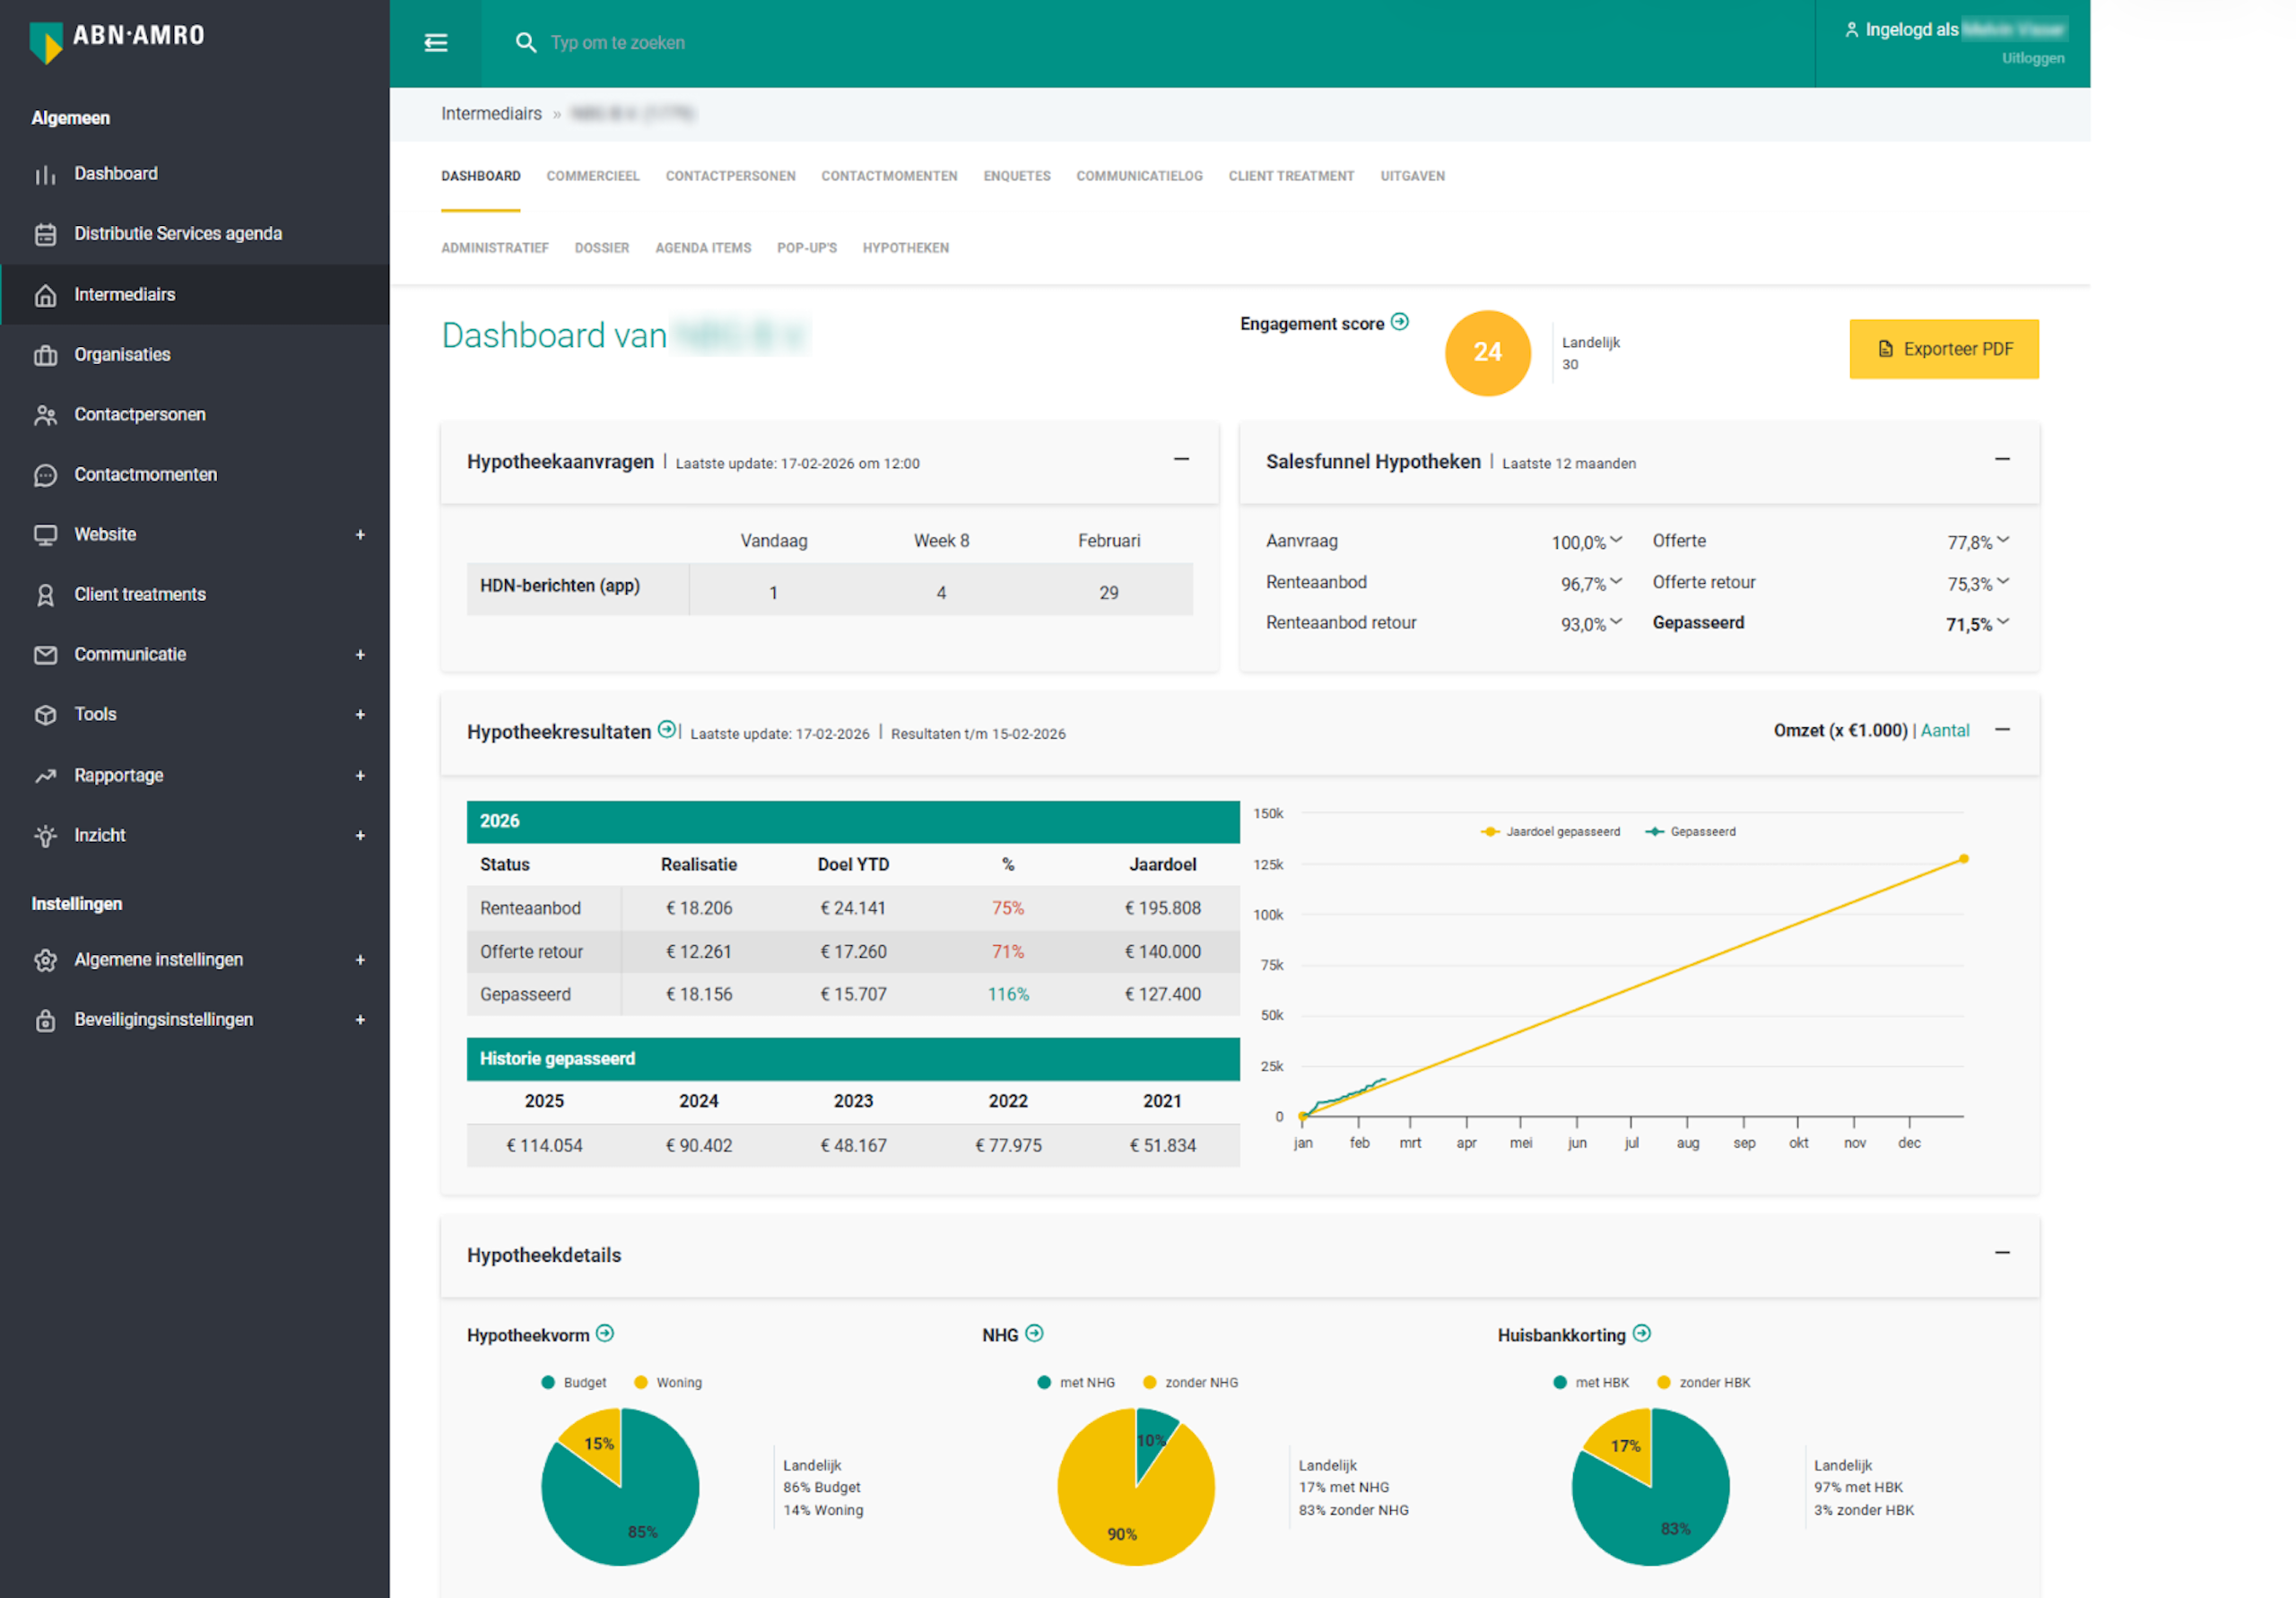Toggle Woning legend in Hypotheekvorm chart
The height and width of the screenshot is (1598, 2296).
[x=668, y=1382]
